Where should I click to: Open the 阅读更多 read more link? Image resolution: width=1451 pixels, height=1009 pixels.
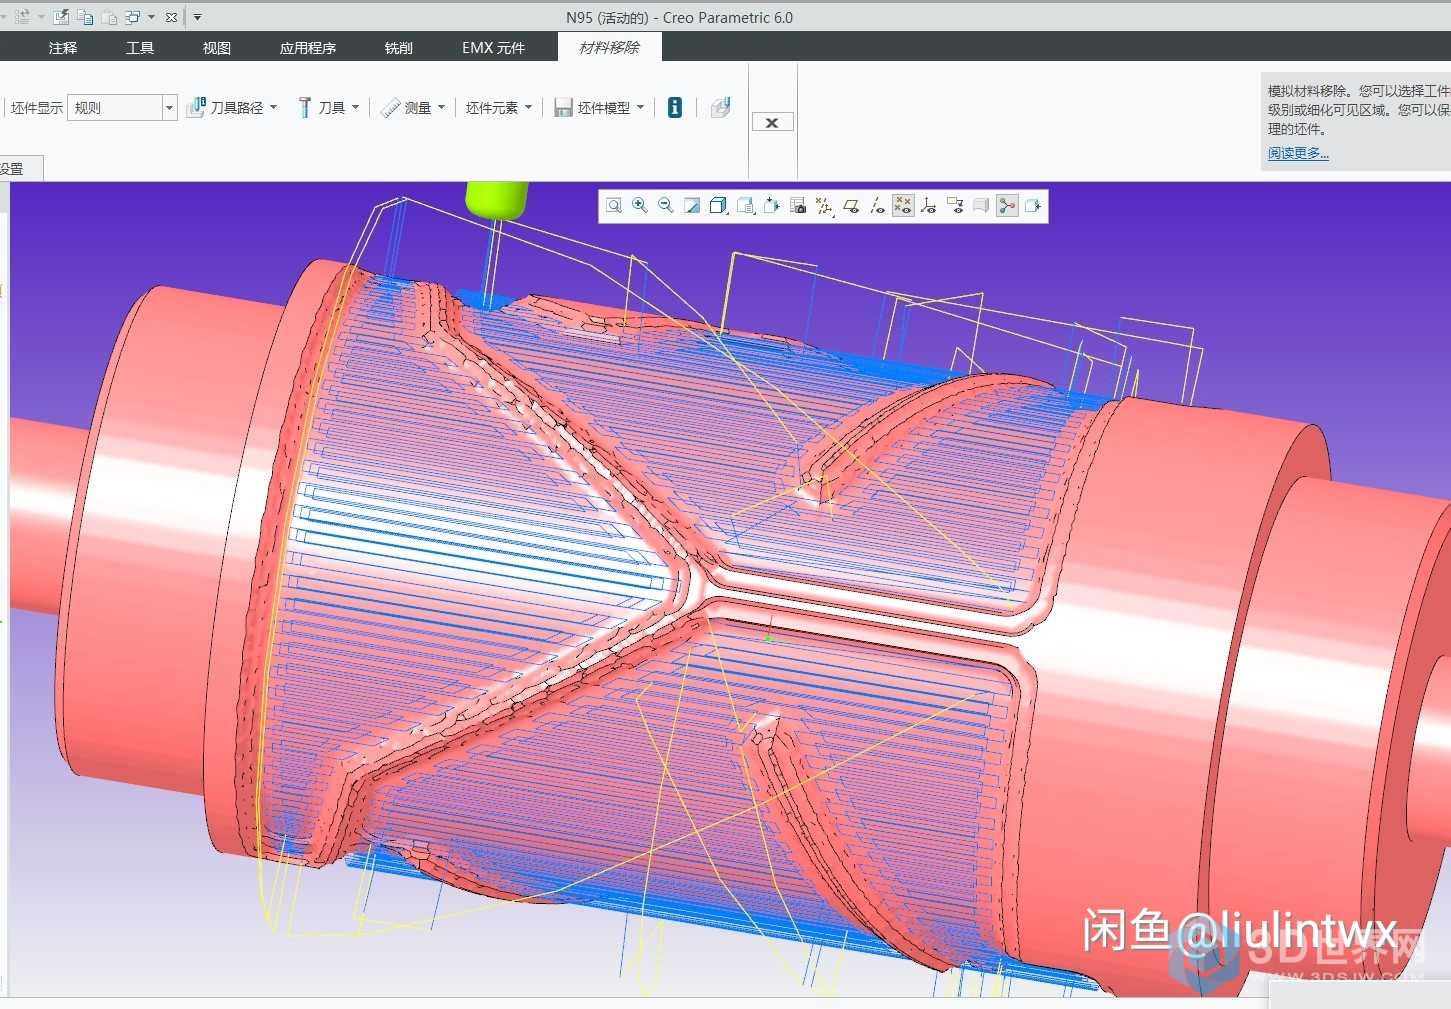point(1298,153)
